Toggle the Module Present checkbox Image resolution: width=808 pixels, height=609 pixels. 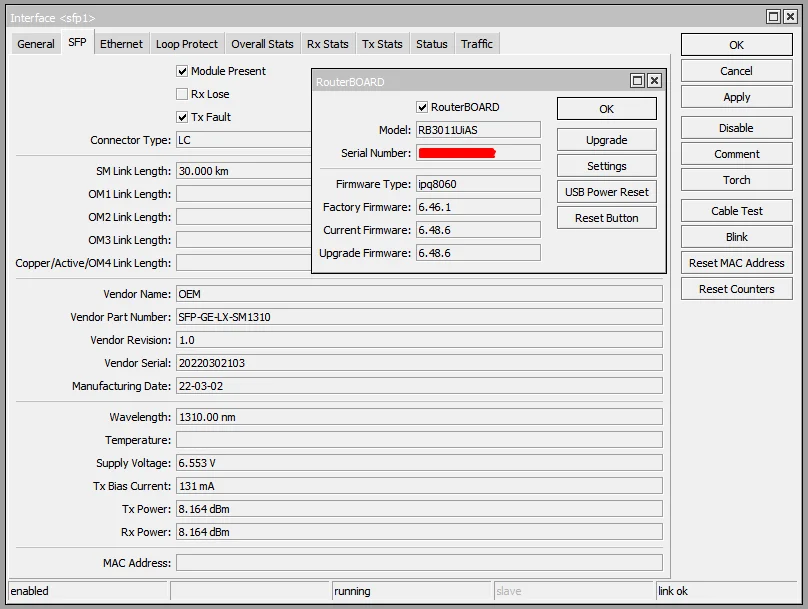182,71
